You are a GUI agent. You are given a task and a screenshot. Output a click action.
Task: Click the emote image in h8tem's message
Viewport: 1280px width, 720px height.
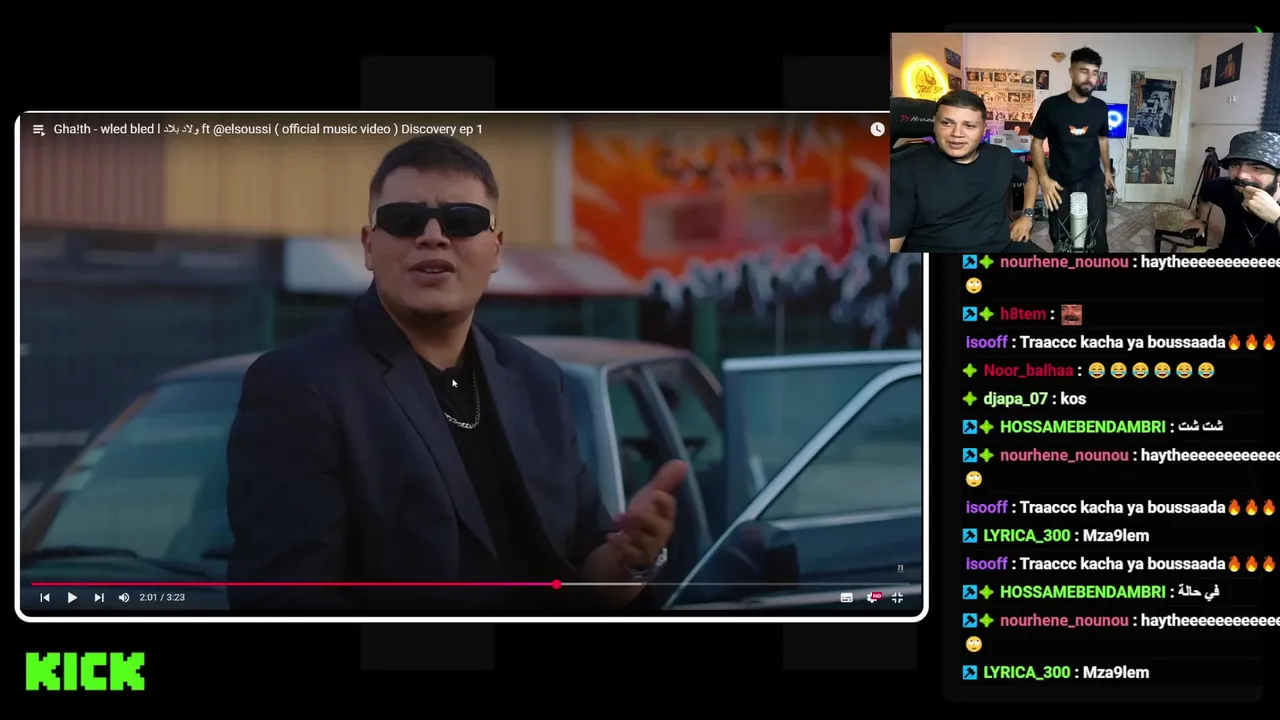point(1071,314)
